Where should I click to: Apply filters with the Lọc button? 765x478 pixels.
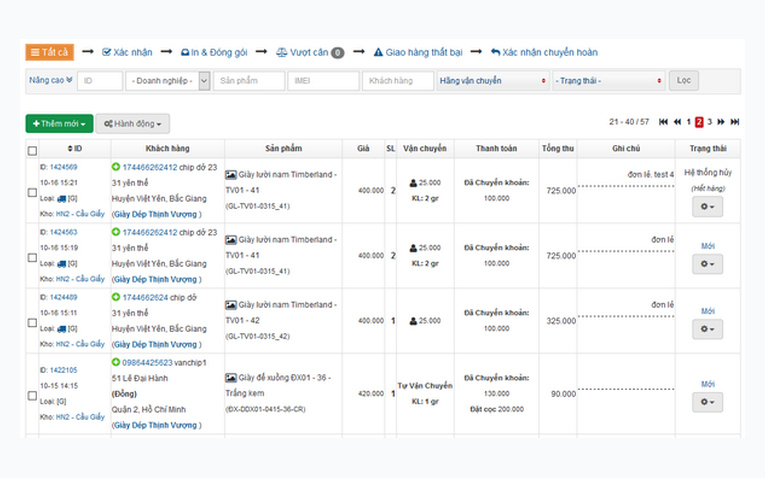point(684,80)
